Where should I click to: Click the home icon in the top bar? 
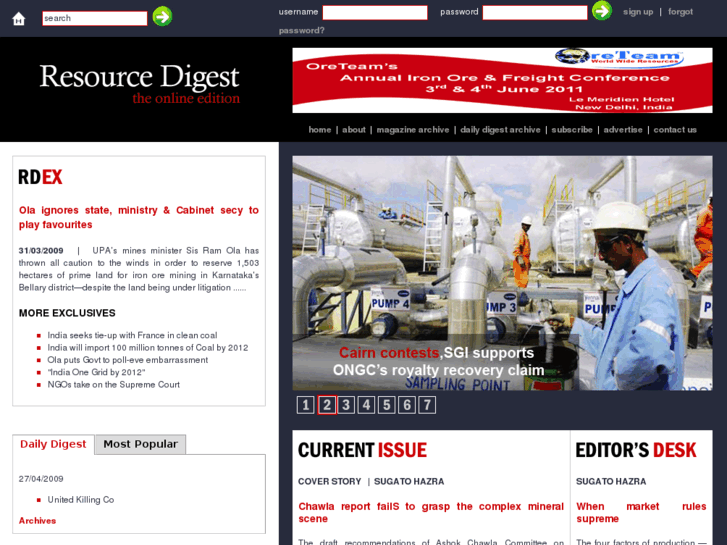pos(19,19)
